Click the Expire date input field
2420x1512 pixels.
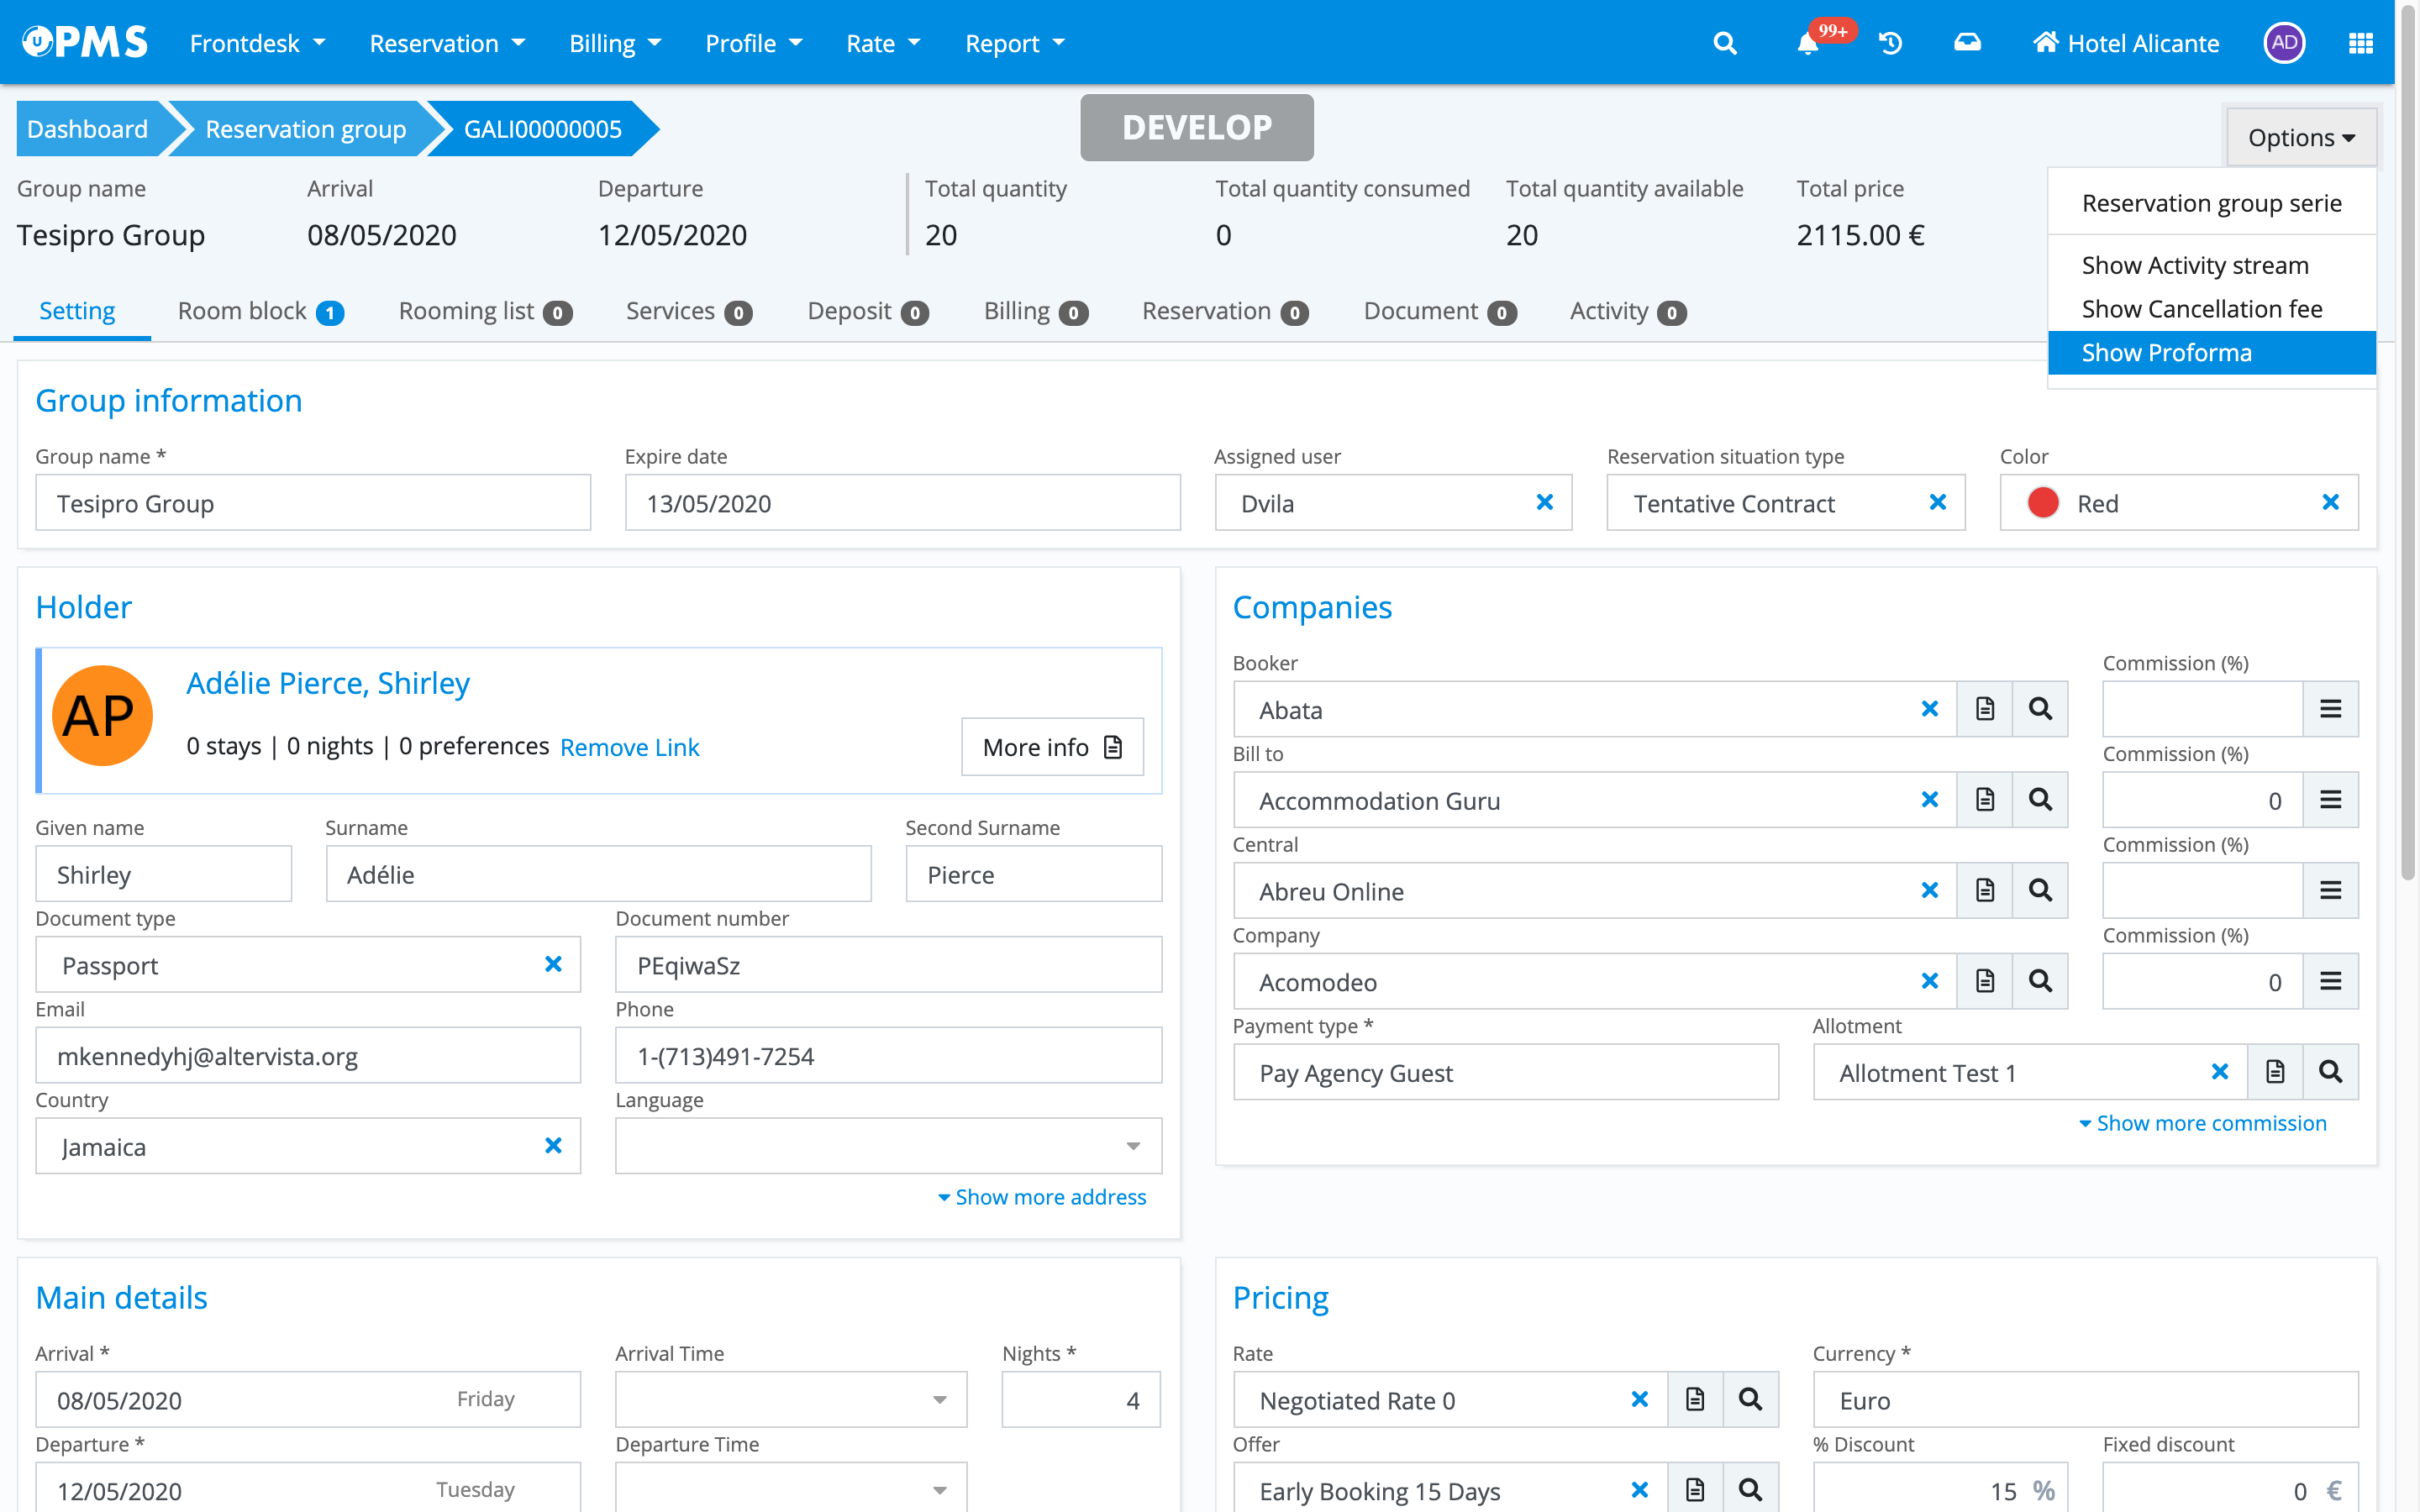tap(902, 503)
